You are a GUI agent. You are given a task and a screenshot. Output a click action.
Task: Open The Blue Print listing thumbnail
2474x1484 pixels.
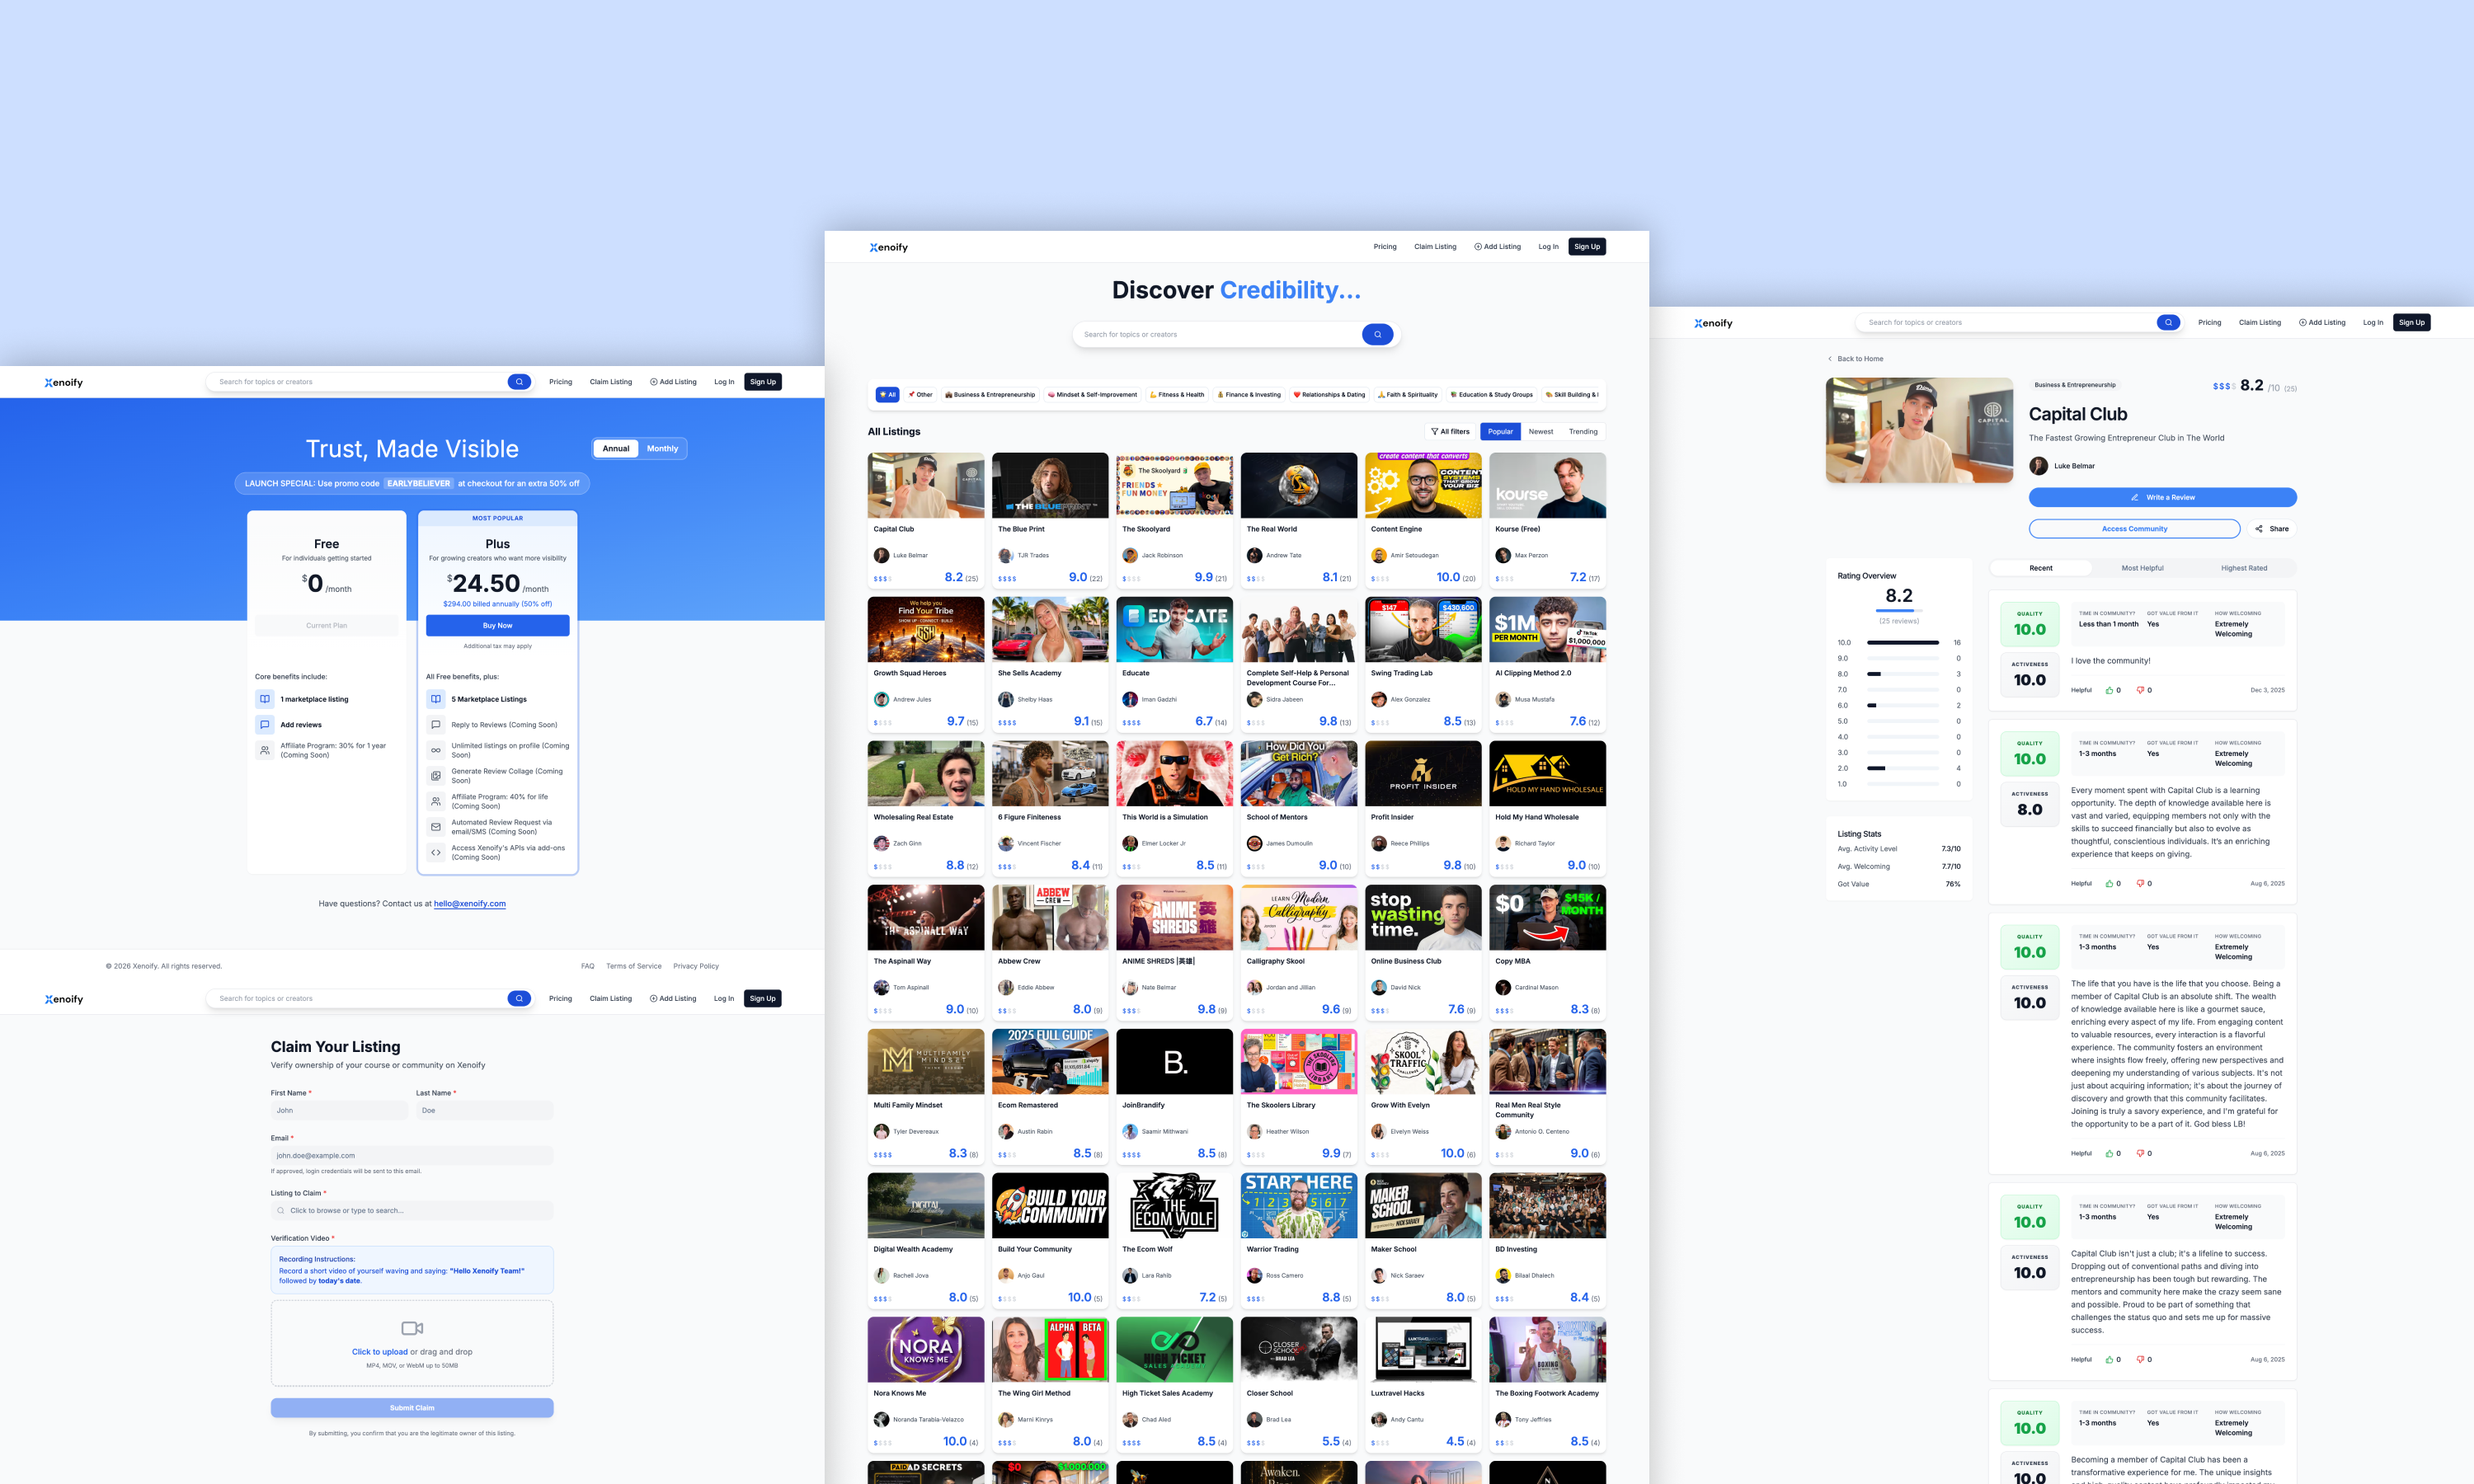coord(1050,485)
